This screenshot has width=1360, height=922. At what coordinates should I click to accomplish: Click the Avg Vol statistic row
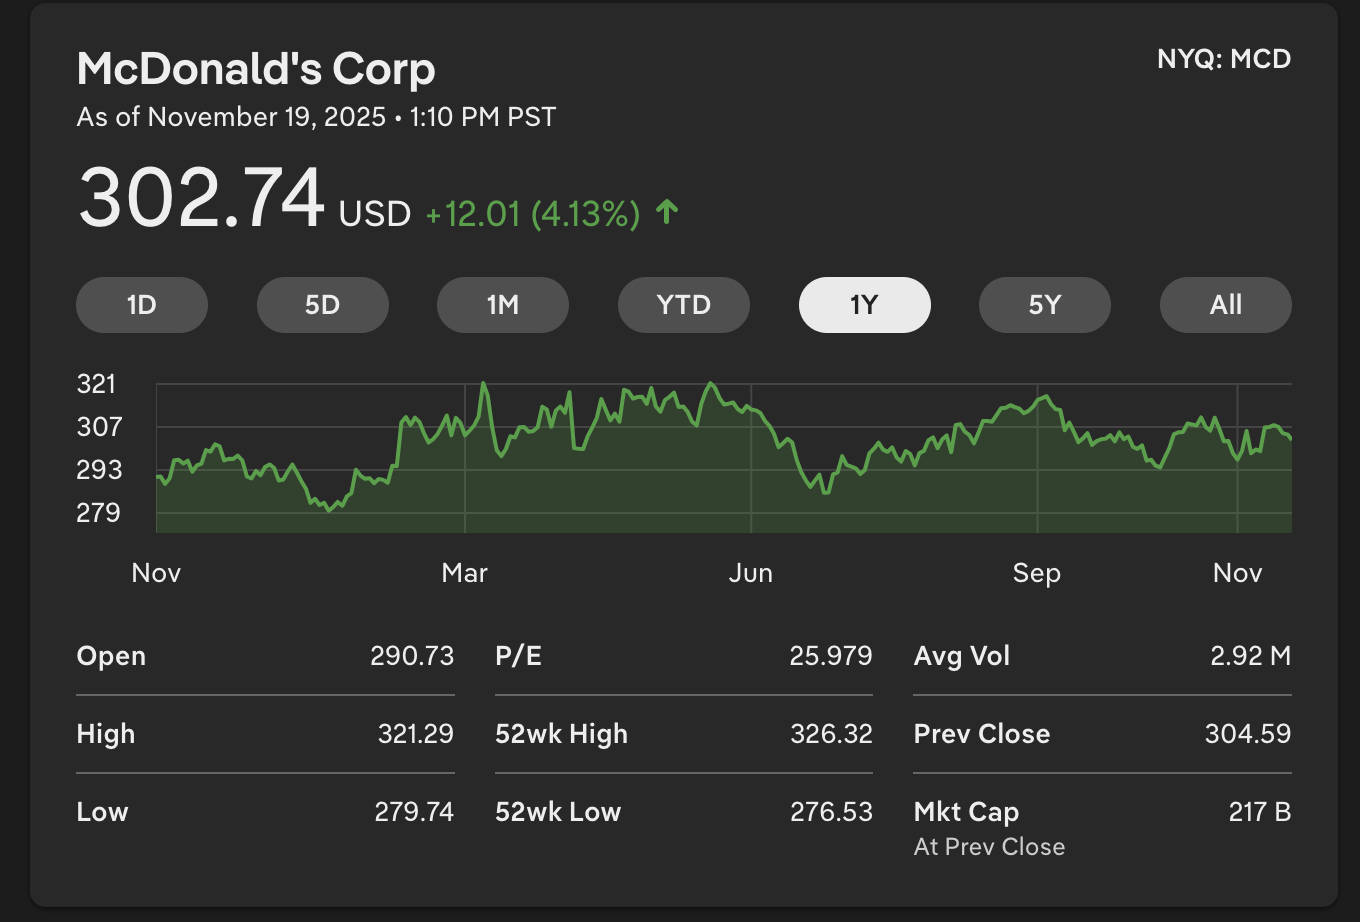click(1102, 656)
